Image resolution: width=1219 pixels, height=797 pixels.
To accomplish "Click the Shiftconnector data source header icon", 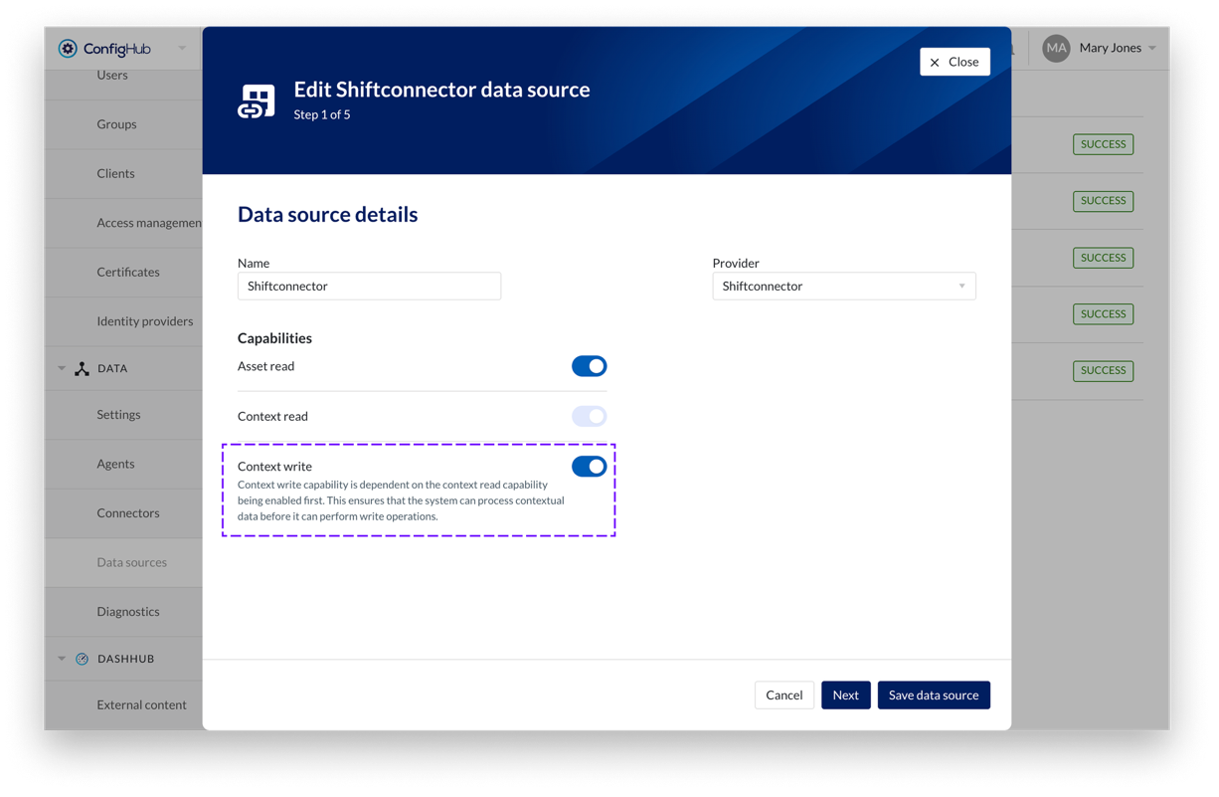I will (x=256, y=101).
